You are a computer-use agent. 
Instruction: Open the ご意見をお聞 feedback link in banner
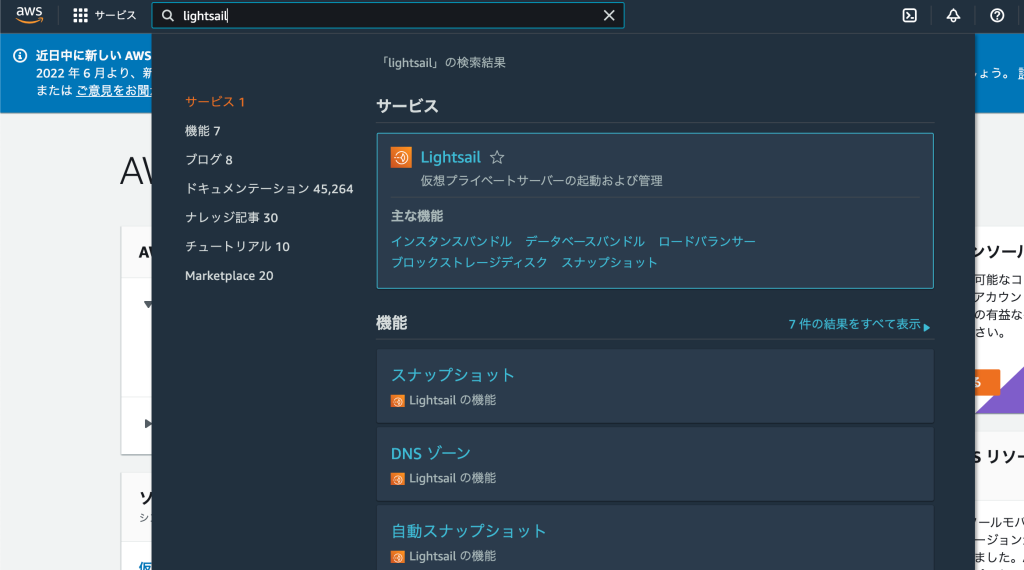[x=114, y=91]
